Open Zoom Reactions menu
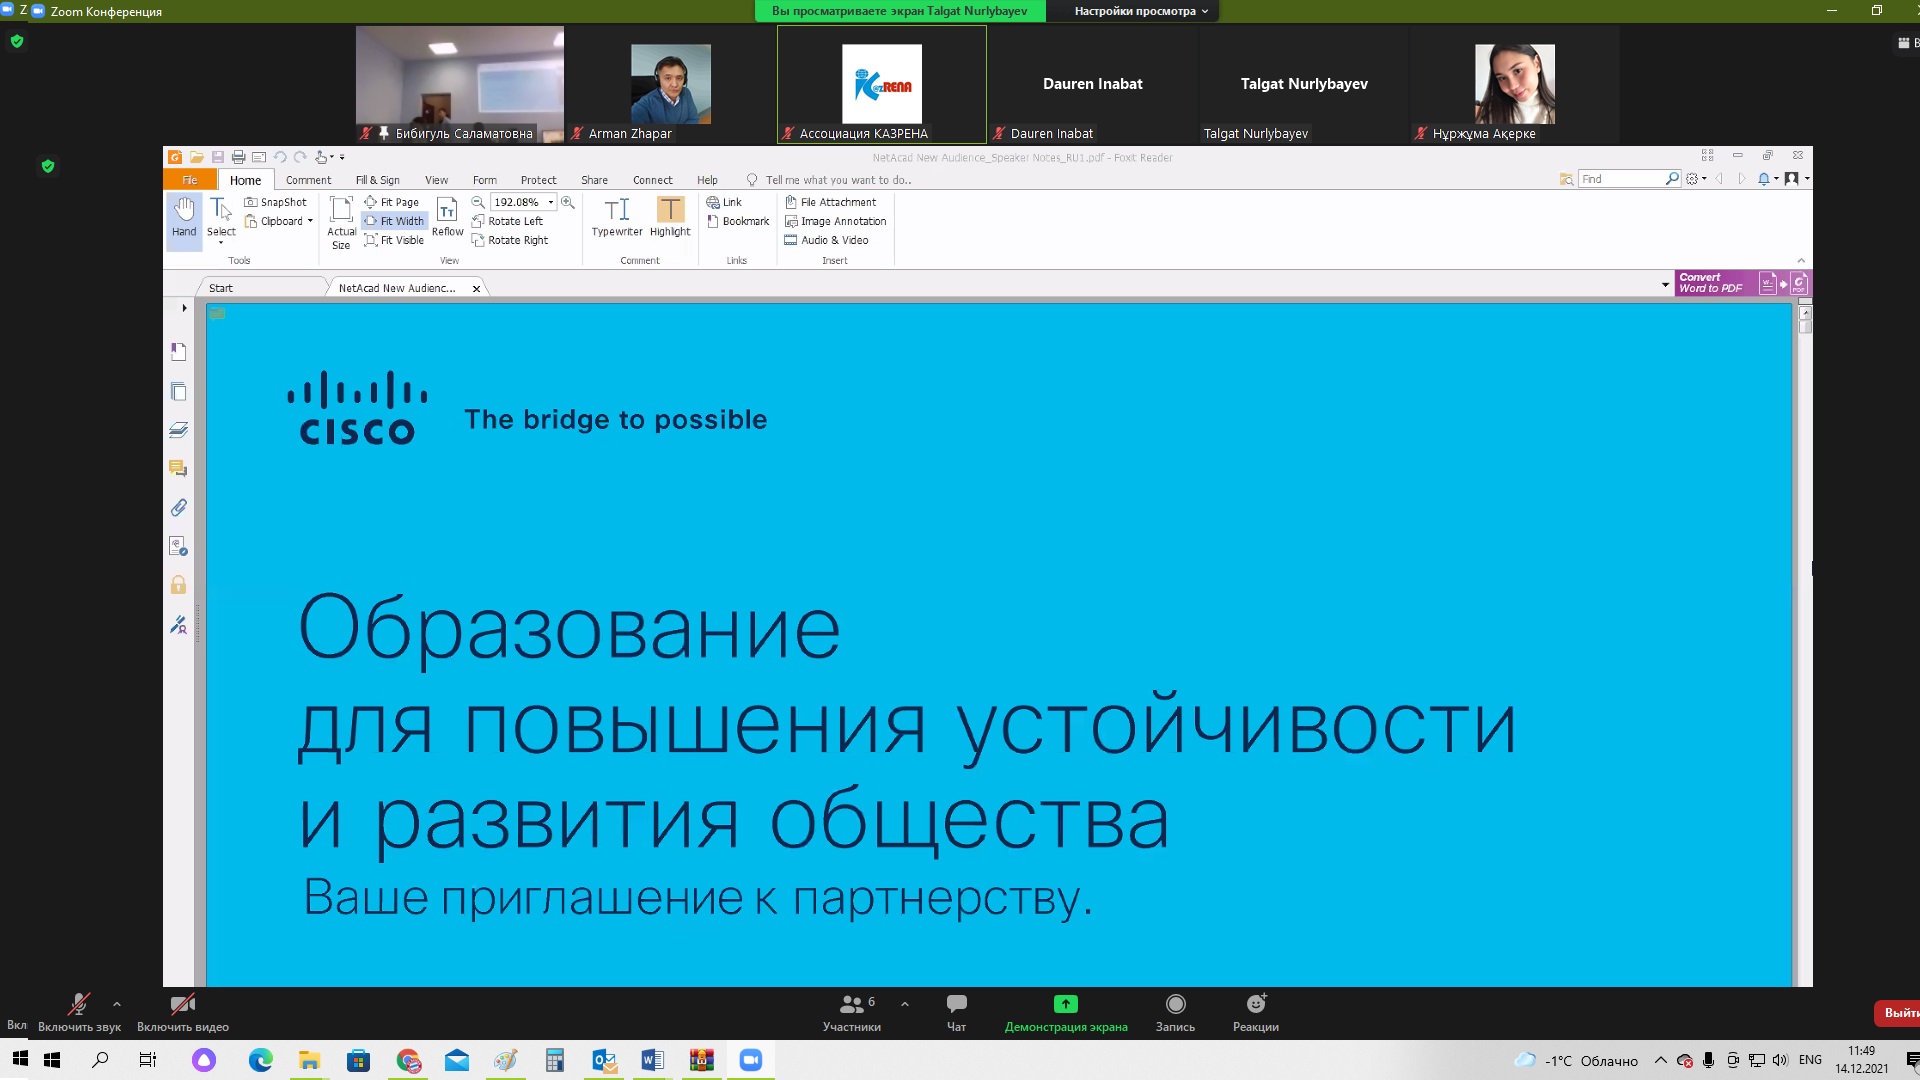This screenshot has height=1080, width=1920. [1255, 1012]
